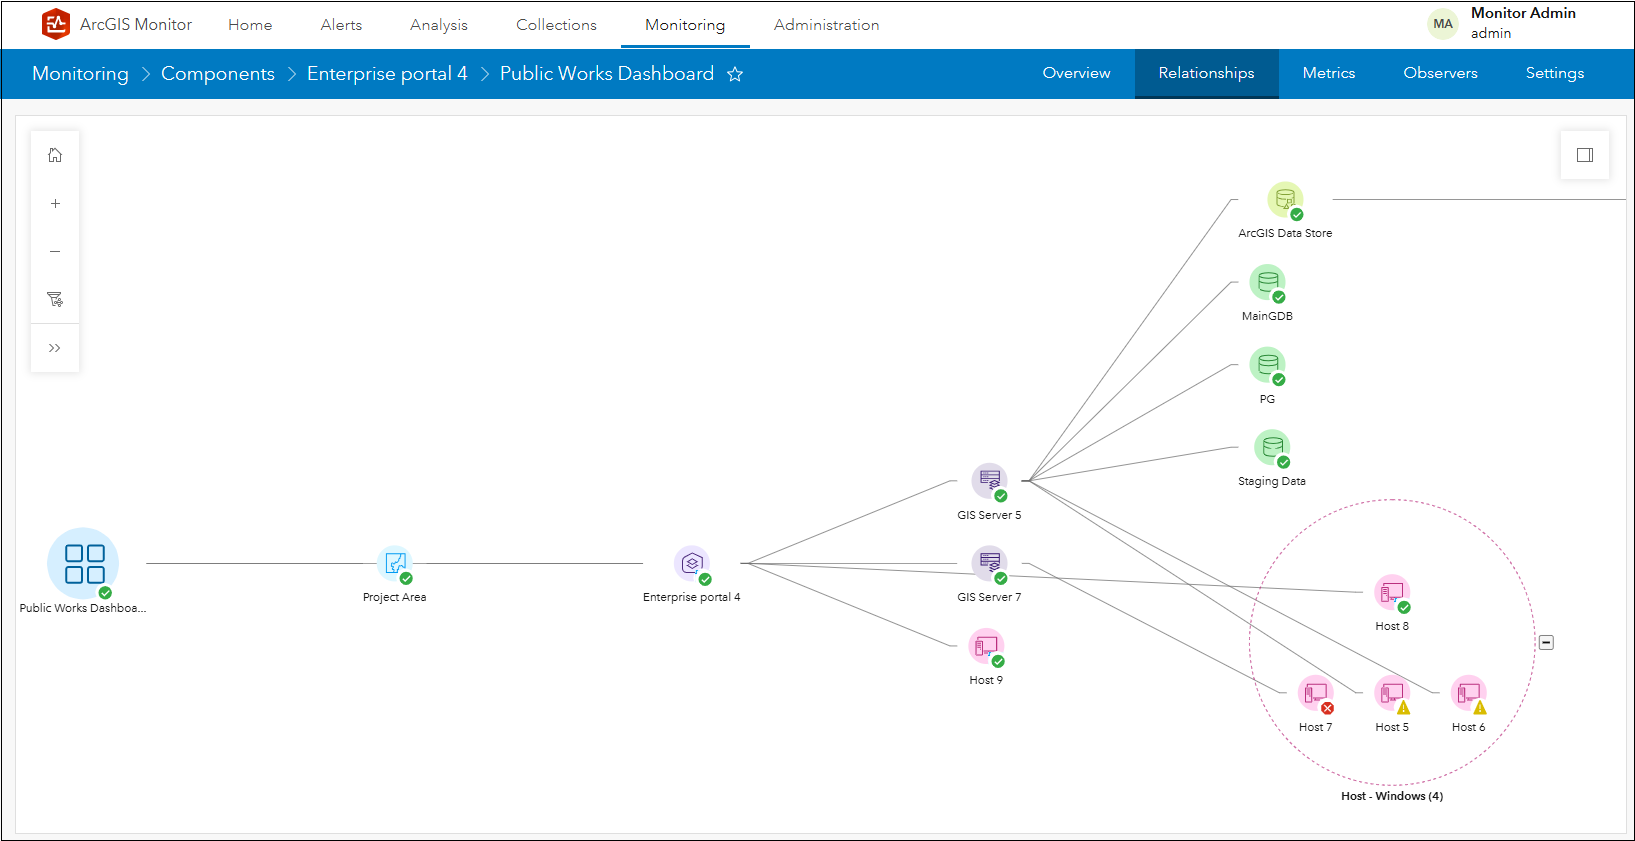Click the Host - Windows (4) group label

coord(1392,796)
